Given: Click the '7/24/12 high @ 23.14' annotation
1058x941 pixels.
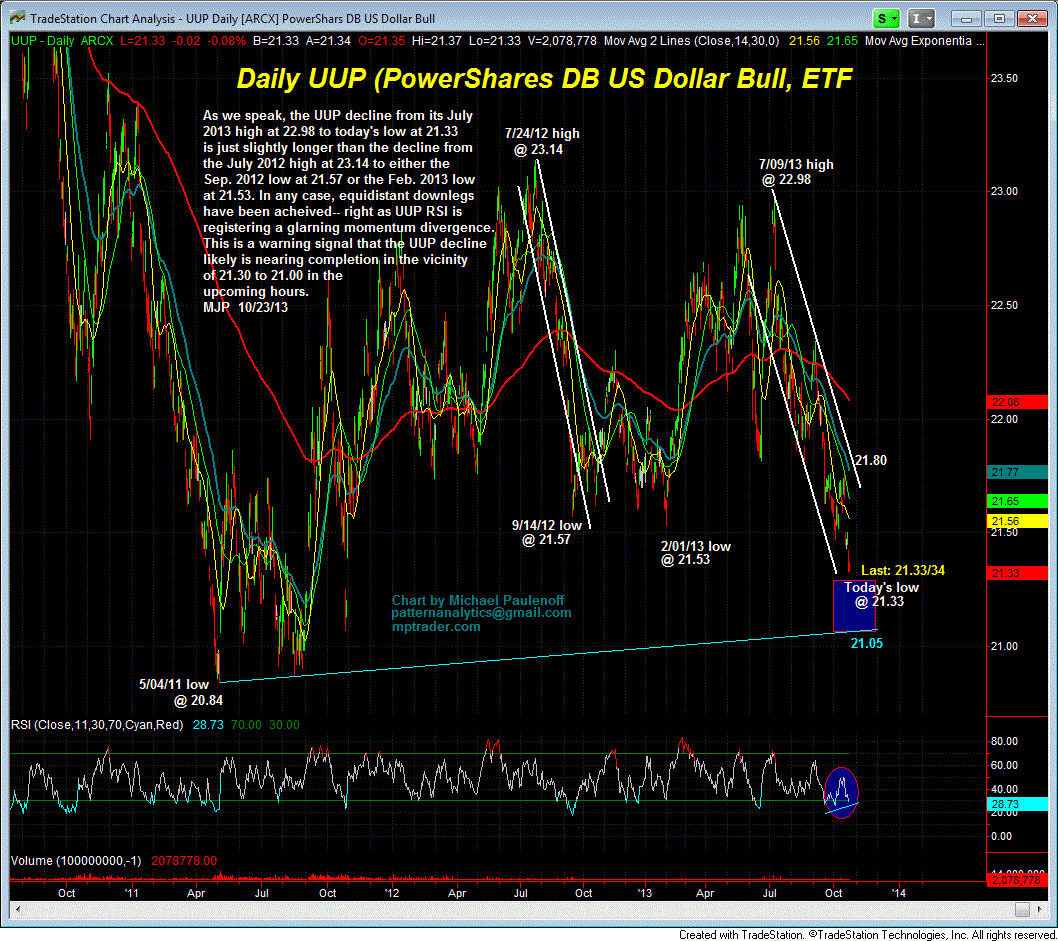Looking at the screenshot, I should pos(542,142).
